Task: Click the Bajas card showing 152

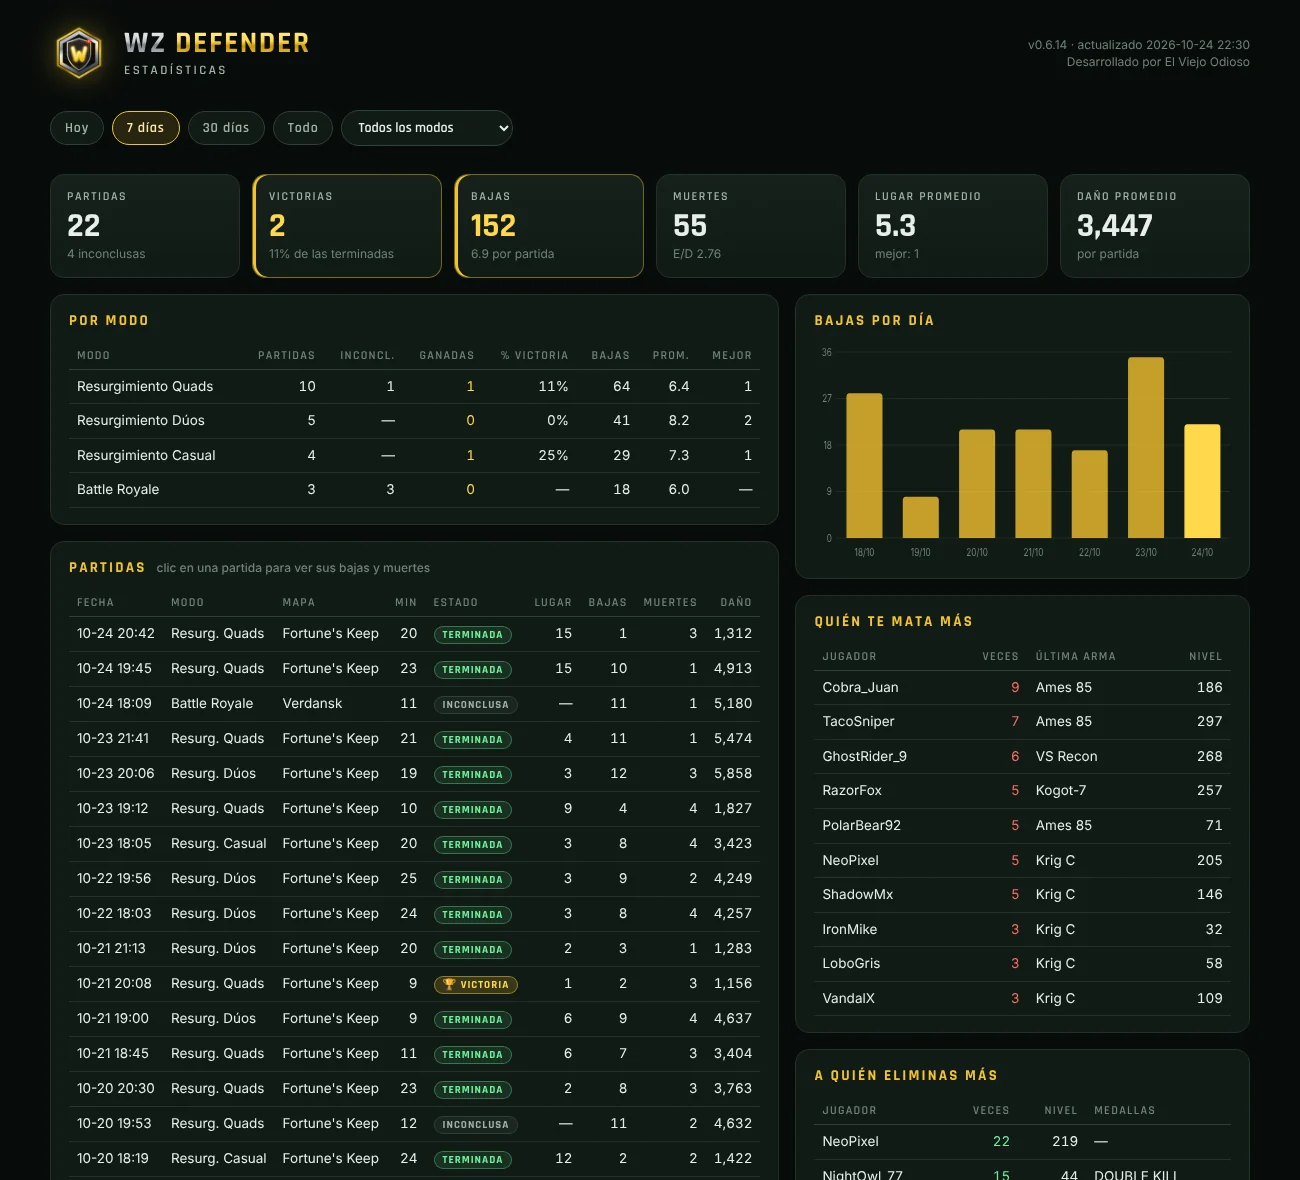Action: click(x=549, y=226)
